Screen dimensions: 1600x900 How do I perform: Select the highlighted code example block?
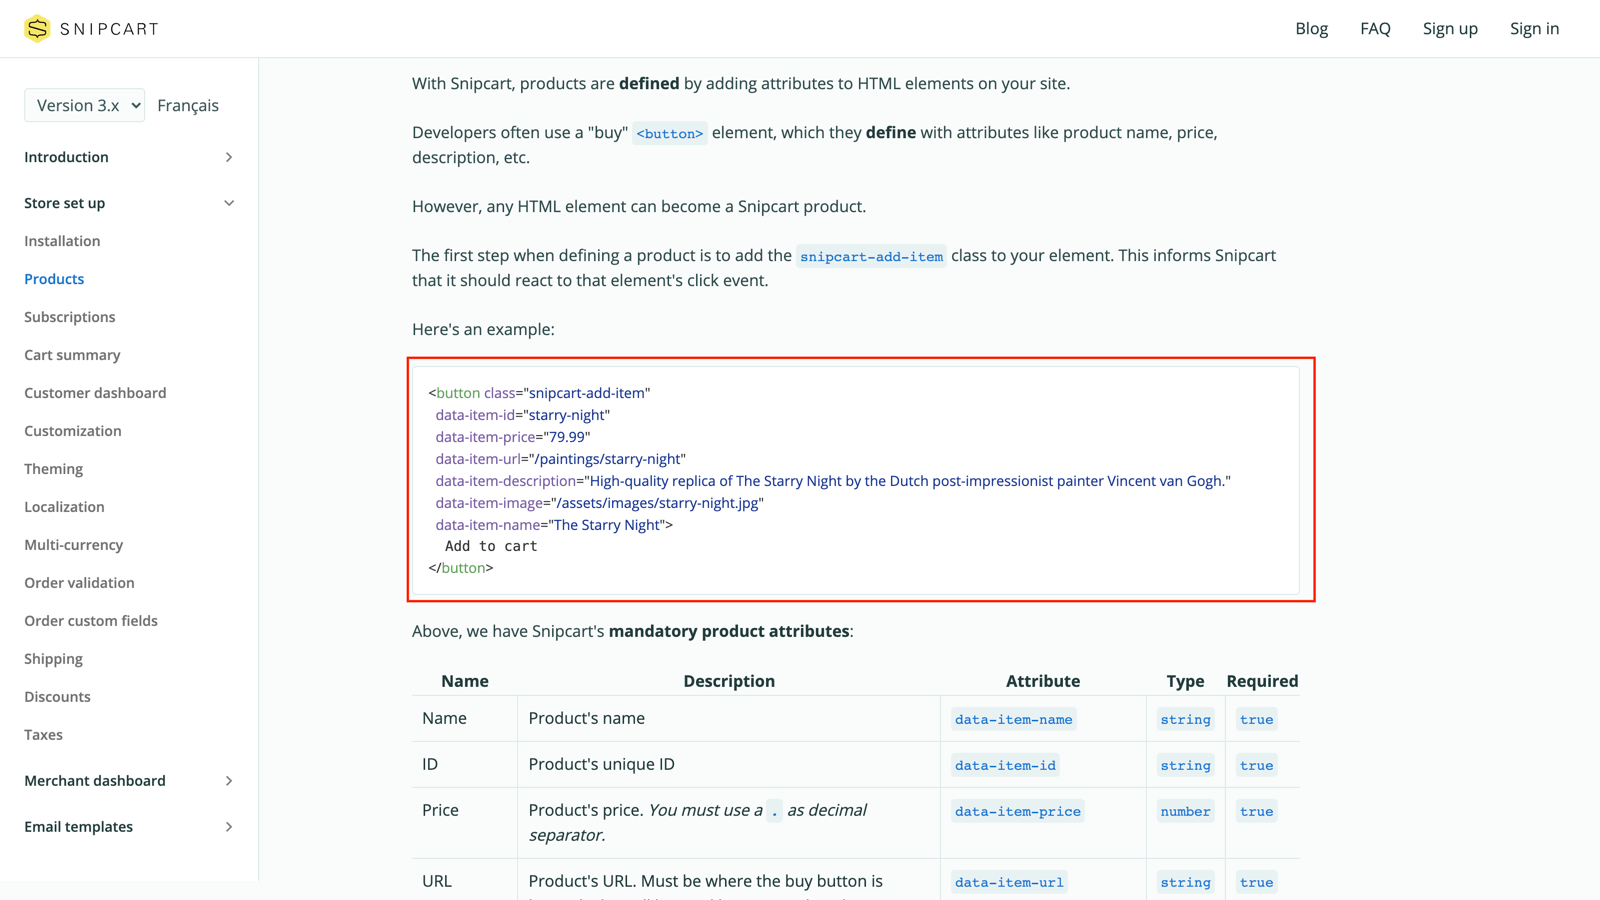point(862,480)
